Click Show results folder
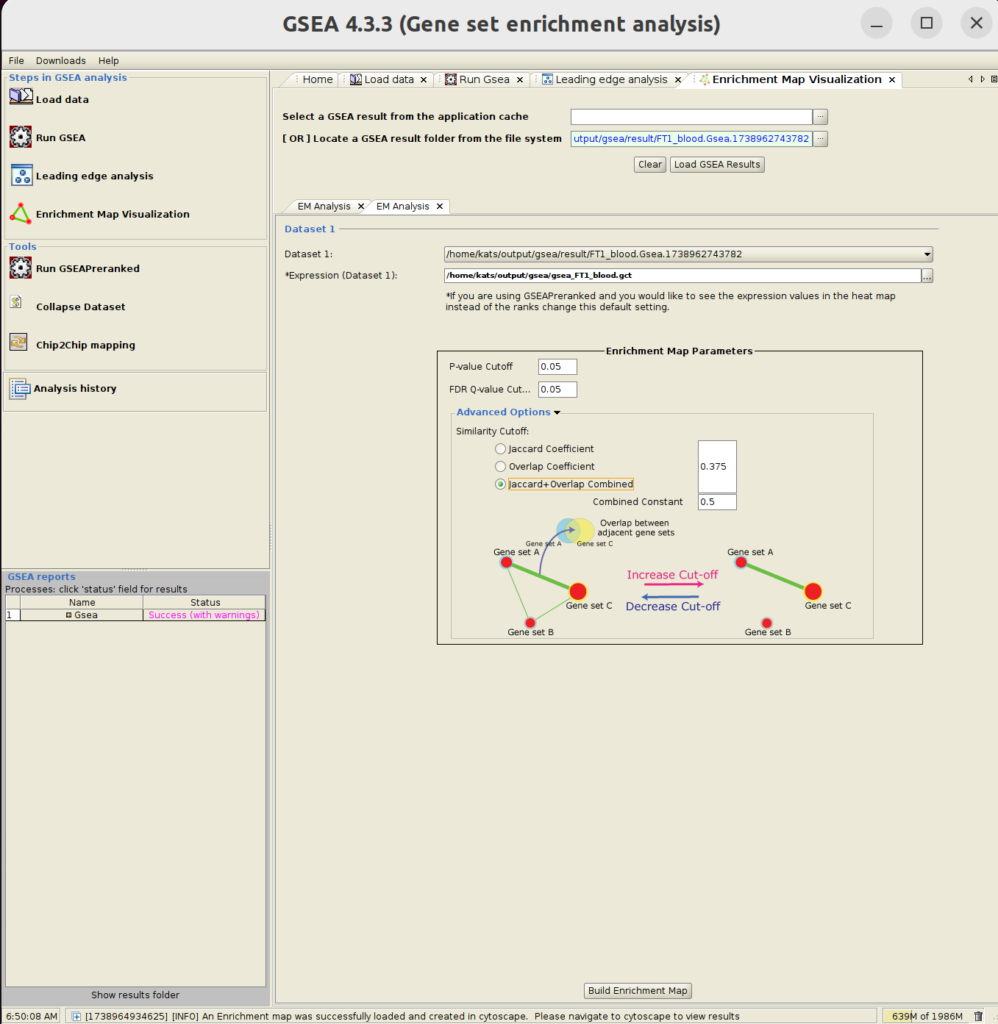 tap(135, 995)
